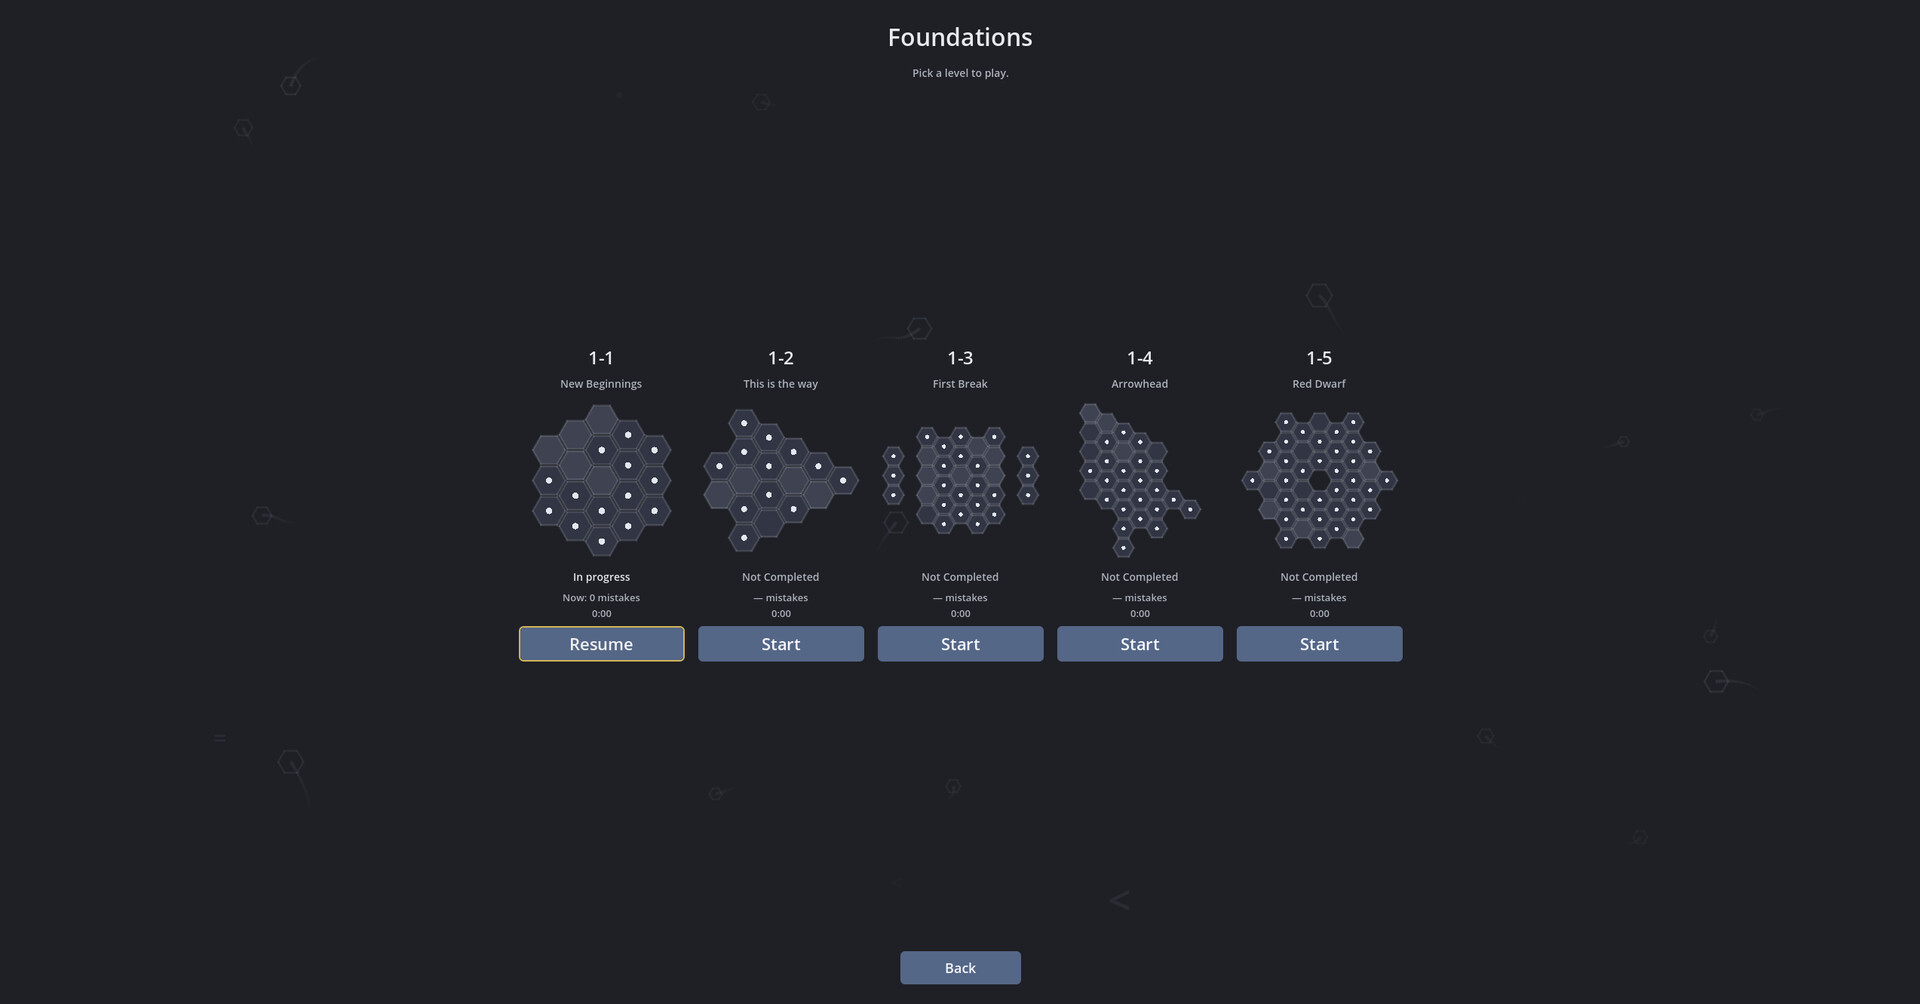This screenshot has height=1004, width=1920.
Task: Click the New Beginnings level name
Action: point(601,384)
